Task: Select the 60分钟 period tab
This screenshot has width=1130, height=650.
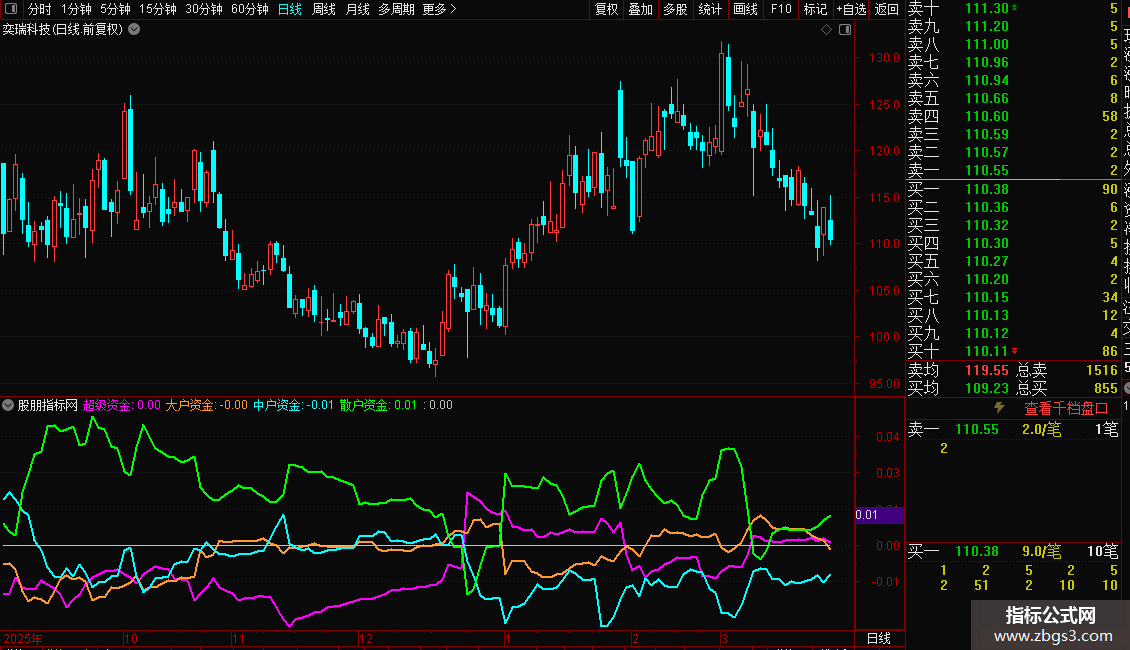Action: 249,9
